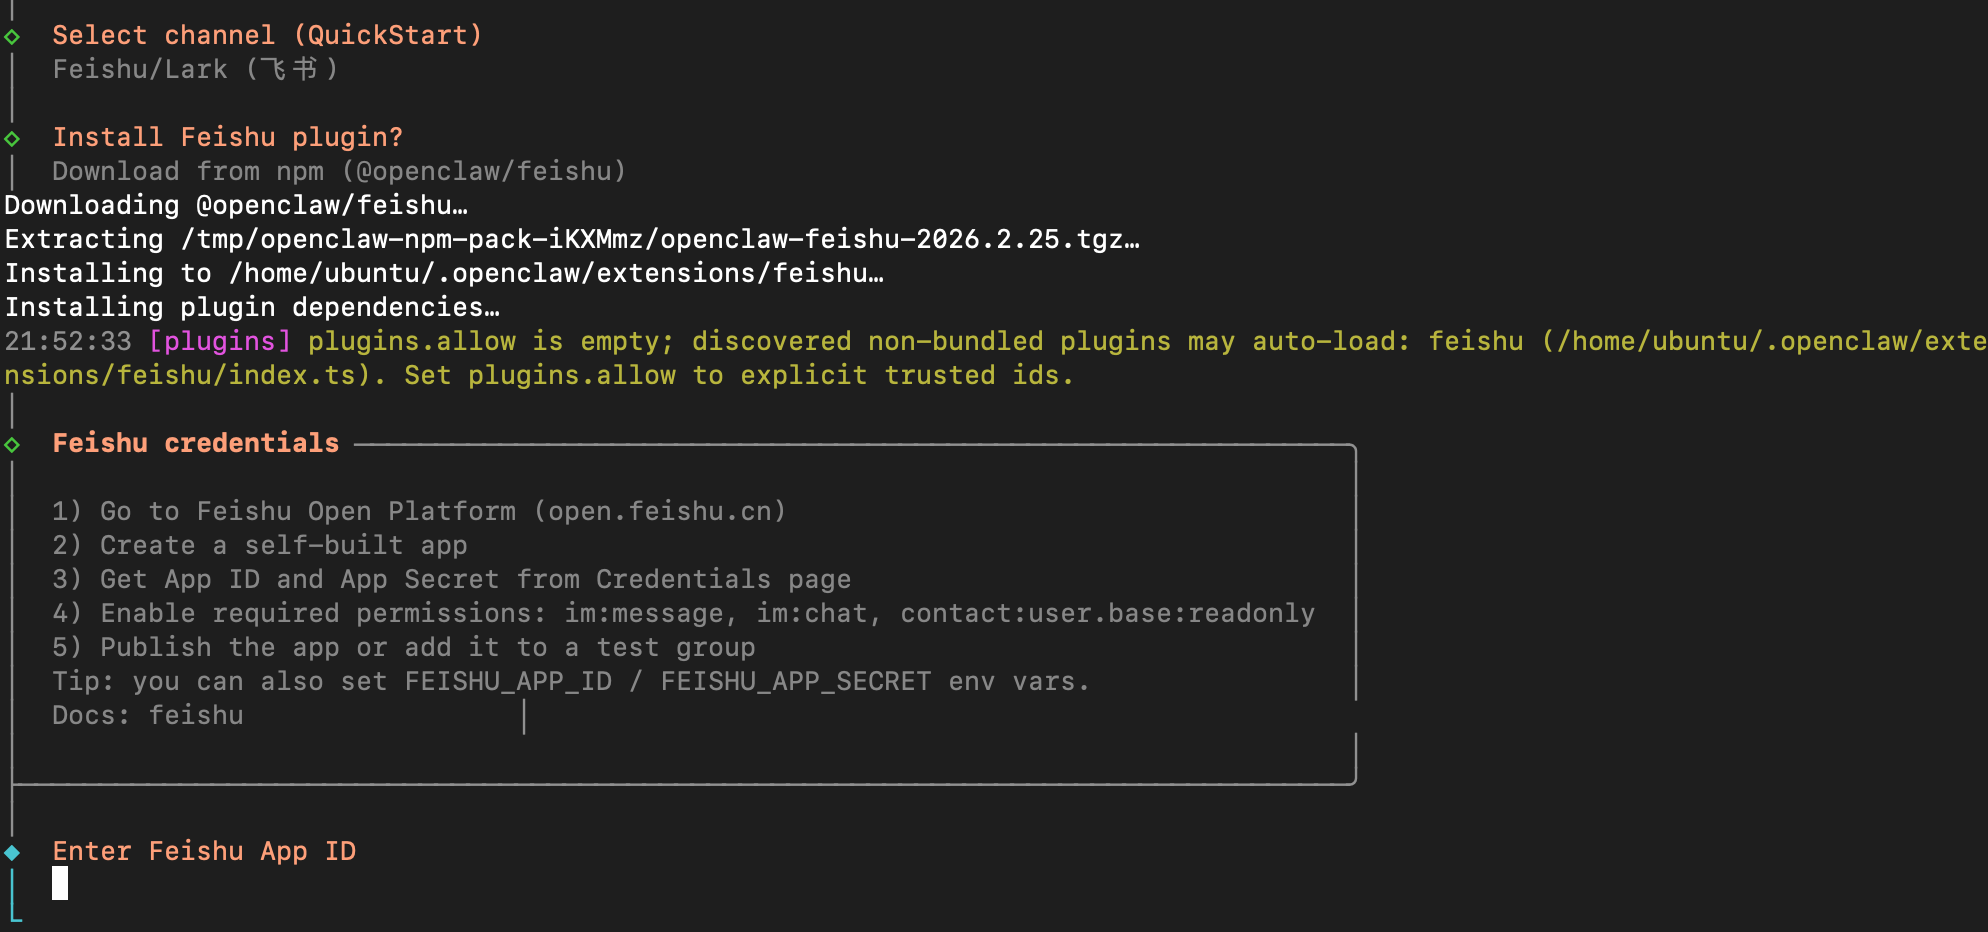Open the open.feishu.cn URL
1988x932 pixels.
(660, 512)
